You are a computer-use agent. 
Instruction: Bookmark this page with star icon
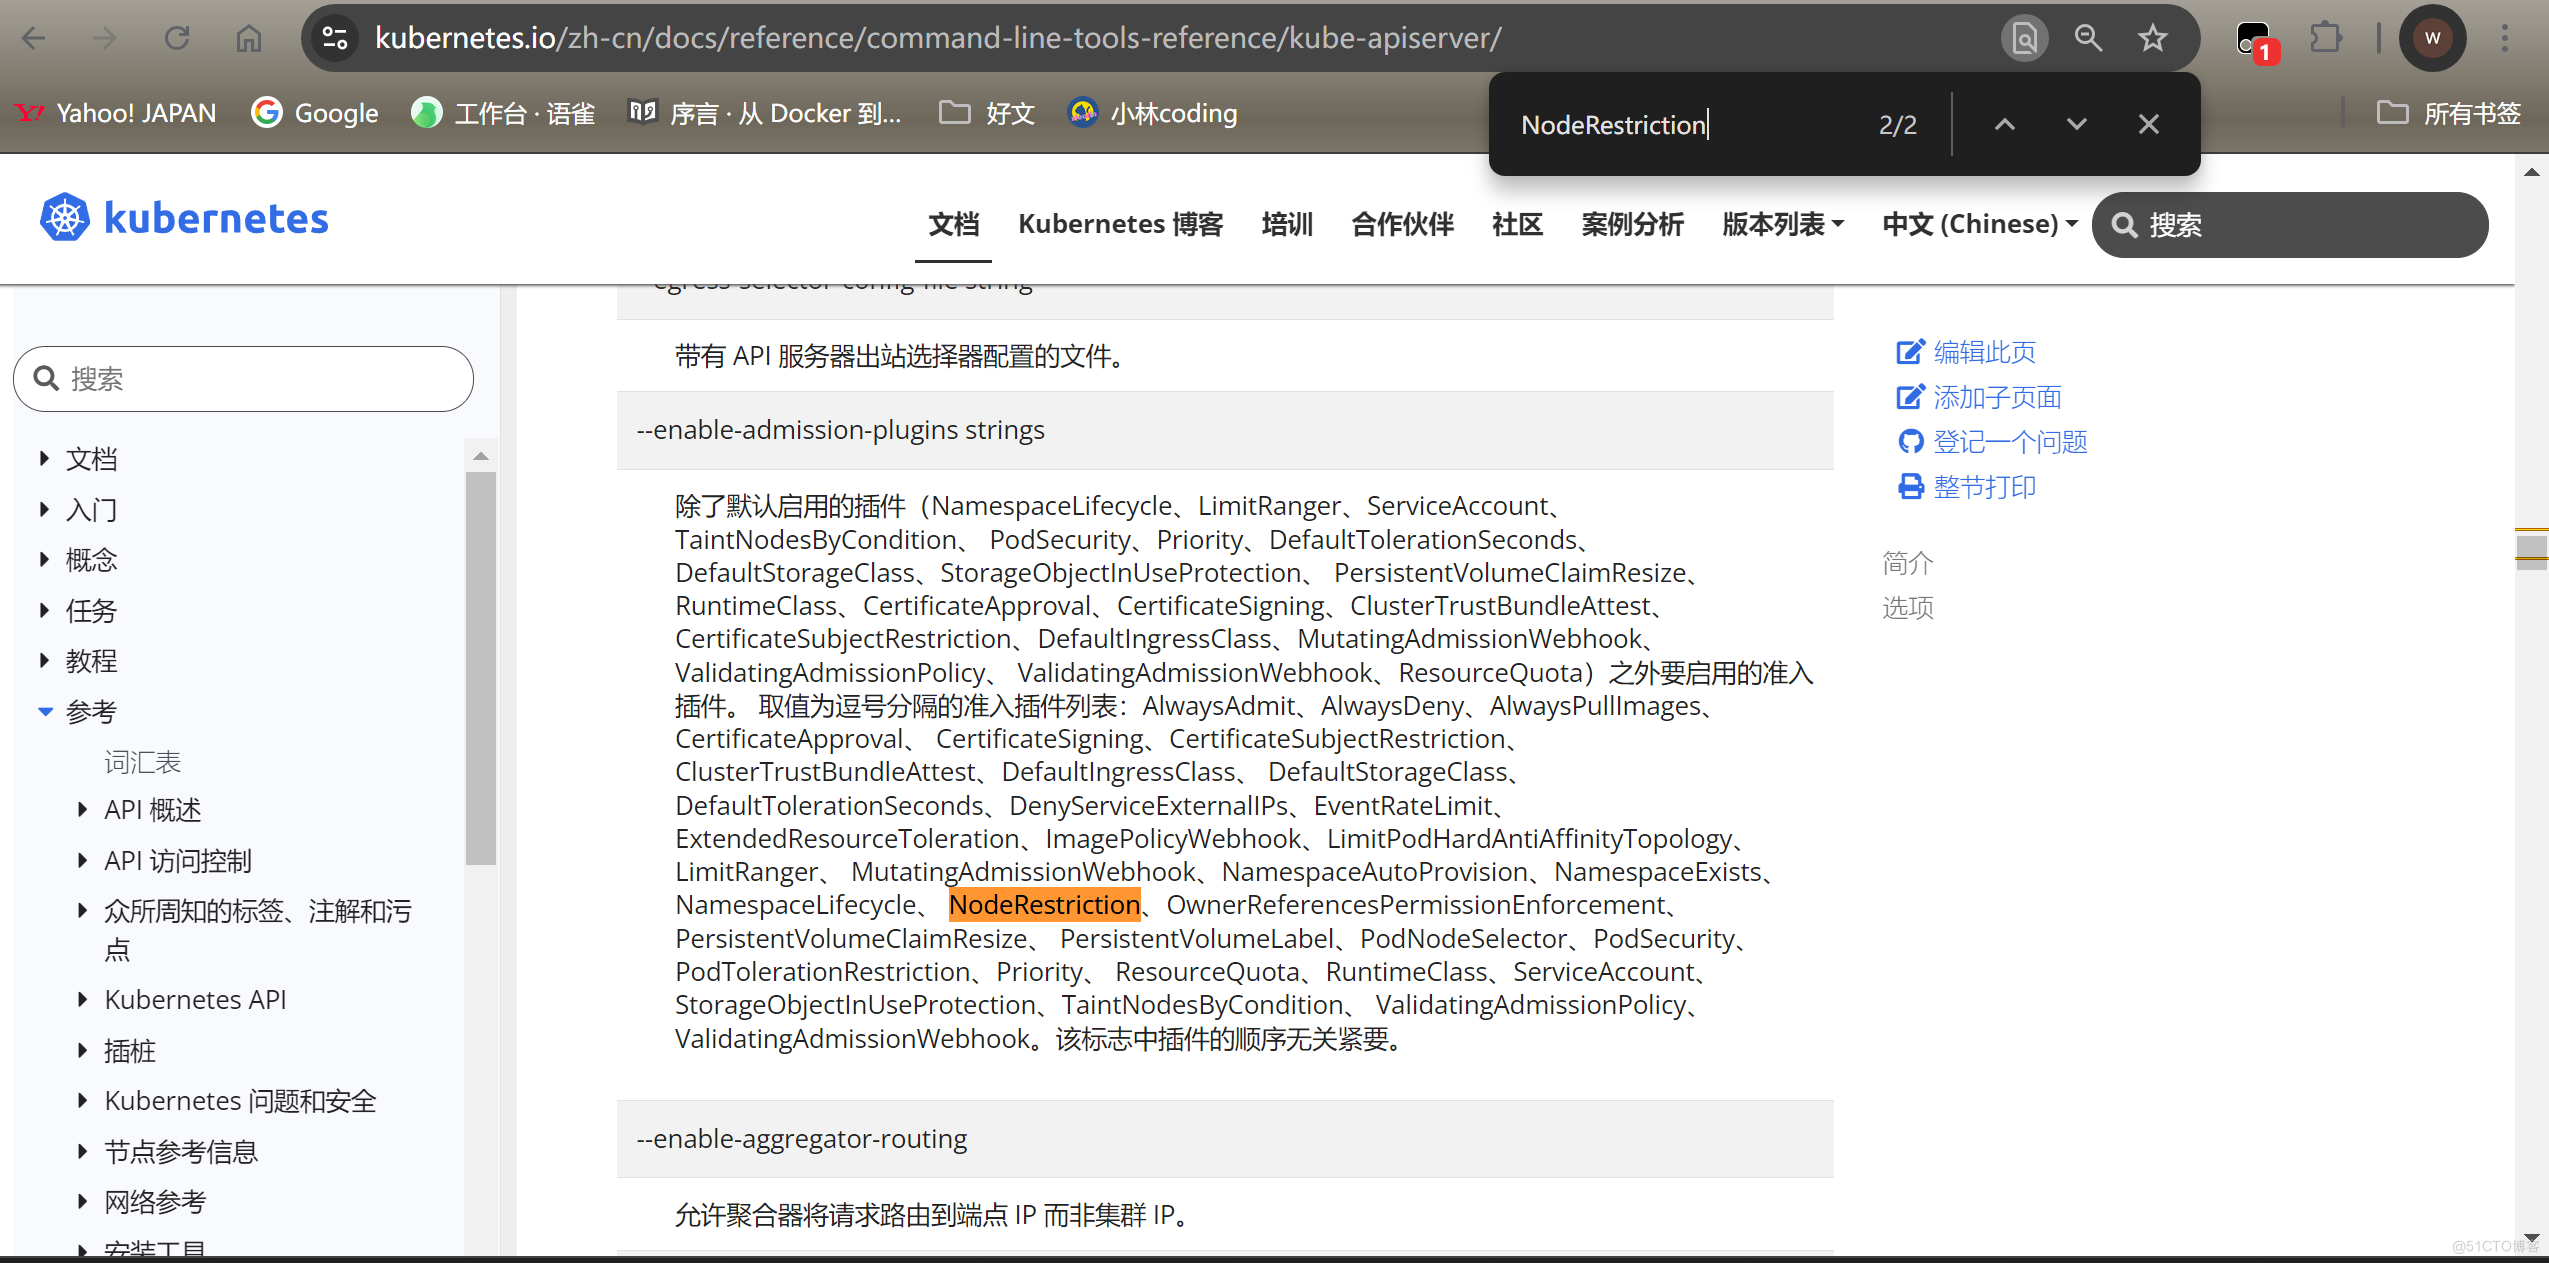[x=2152, y=38]
